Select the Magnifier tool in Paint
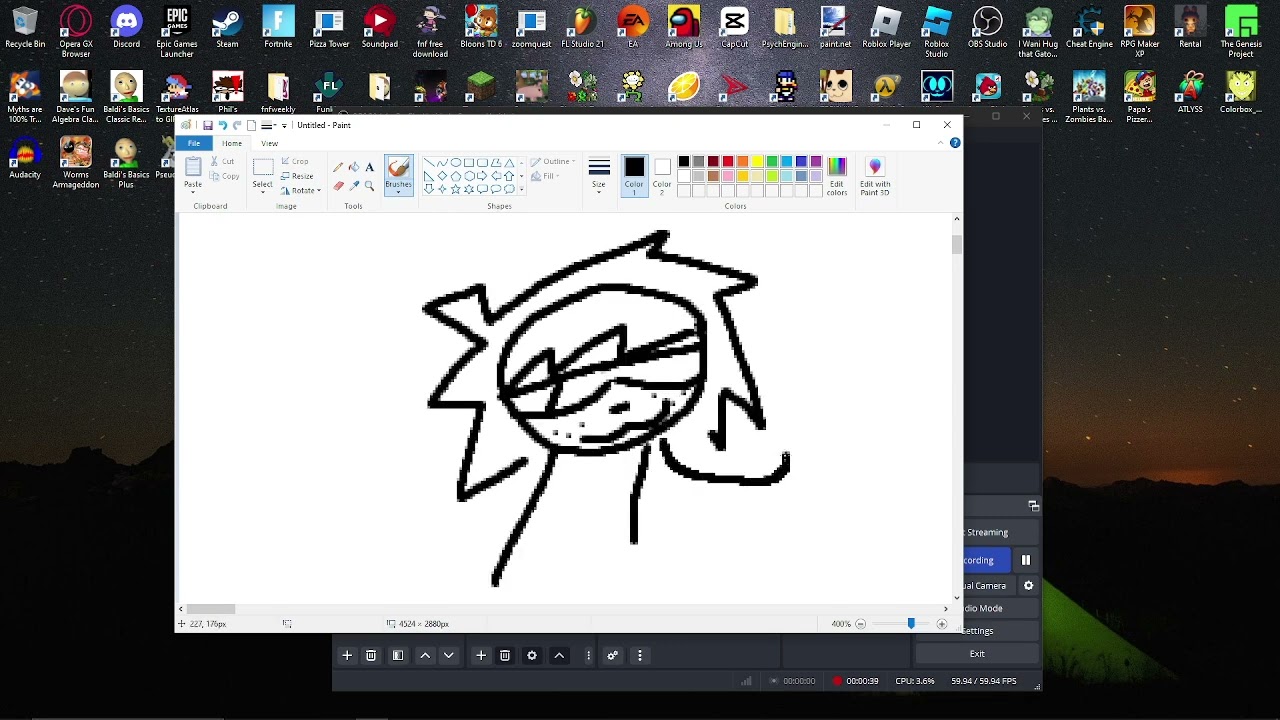This screenshot has width=1280, height=720. coord(370,186)
